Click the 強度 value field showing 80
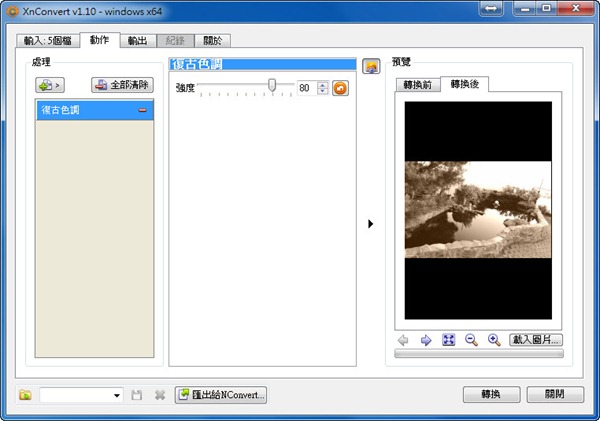Image resolution: width=600 pixels, height=421 pixels. (307, 88)
